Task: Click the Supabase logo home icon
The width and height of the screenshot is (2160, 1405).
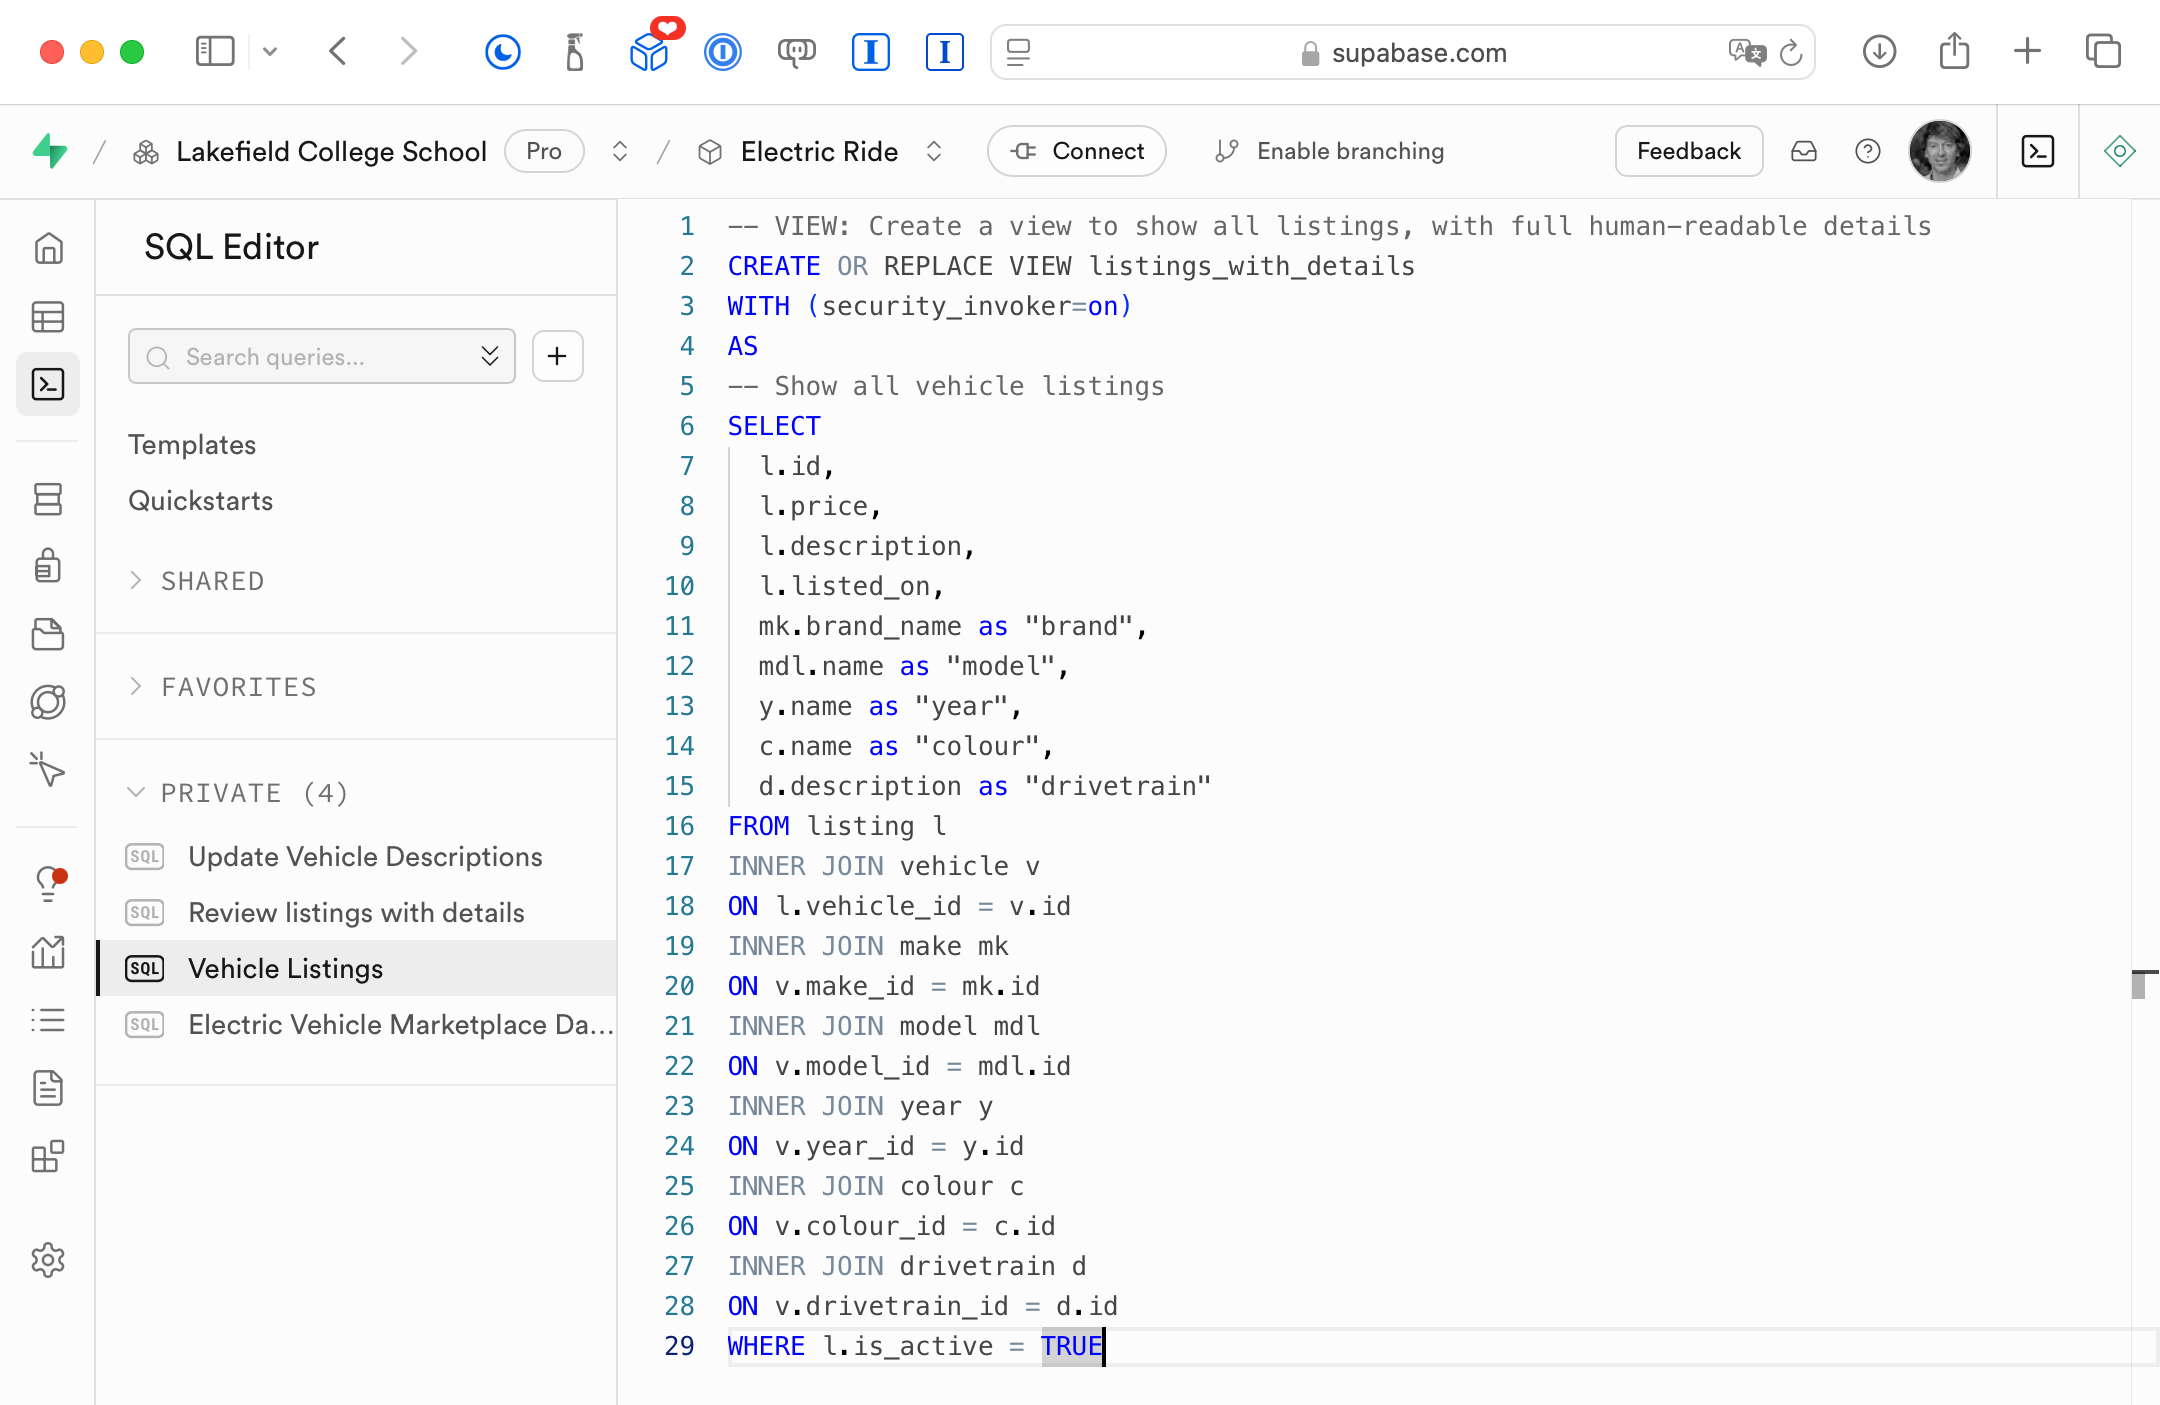Action: (50, 151)
